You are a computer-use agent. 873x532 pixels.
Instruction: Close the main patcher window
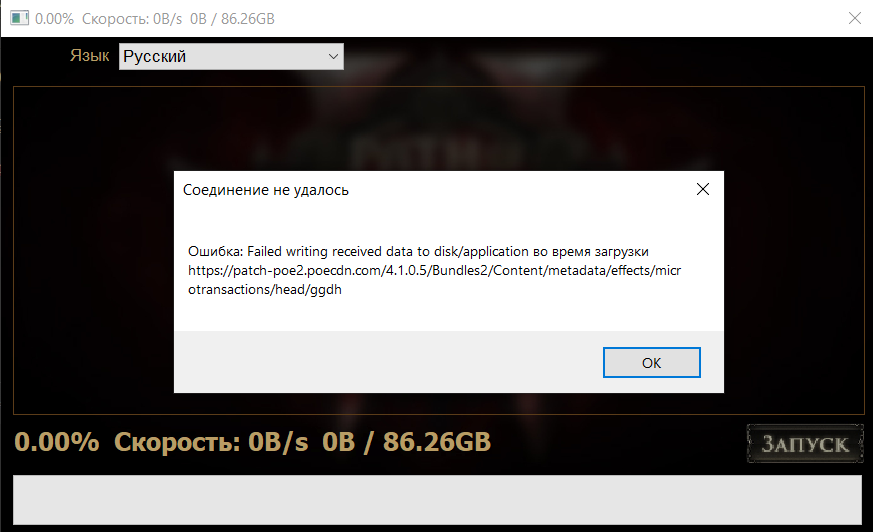click(855, 18)
